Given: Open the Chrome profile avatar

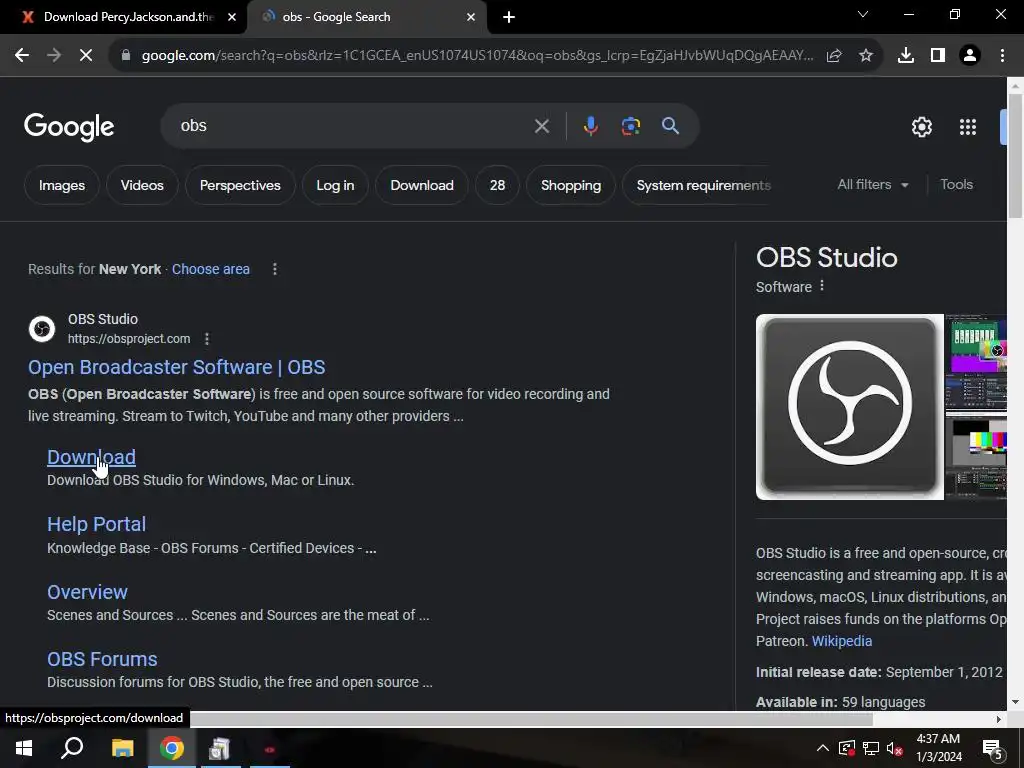Looking at the screenshot, I should [x=970, y=56].
